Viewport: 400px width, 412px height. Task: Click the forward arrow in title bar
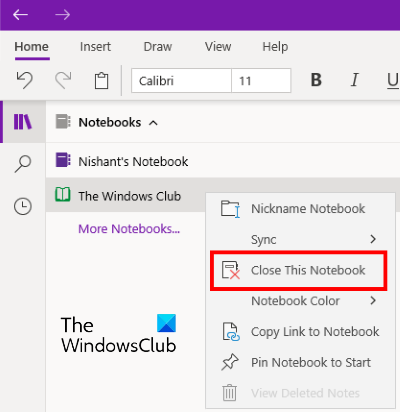tap(63, 15)
